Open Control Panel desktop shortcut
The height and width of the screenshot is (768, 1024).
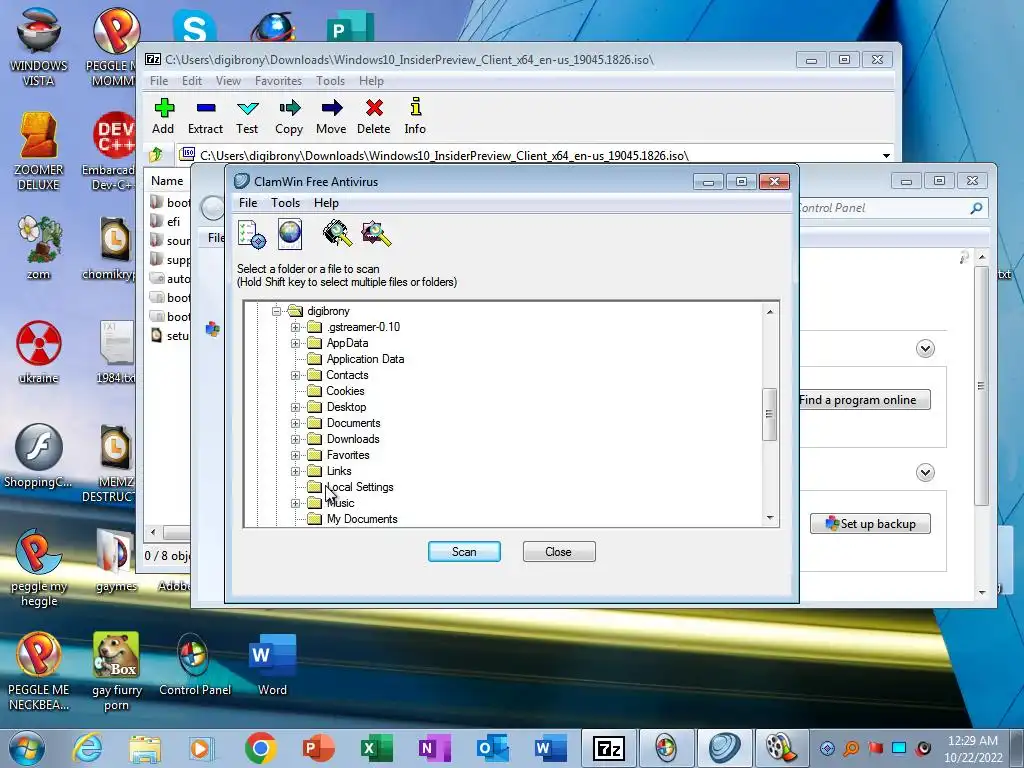click(x=194, y=665)
